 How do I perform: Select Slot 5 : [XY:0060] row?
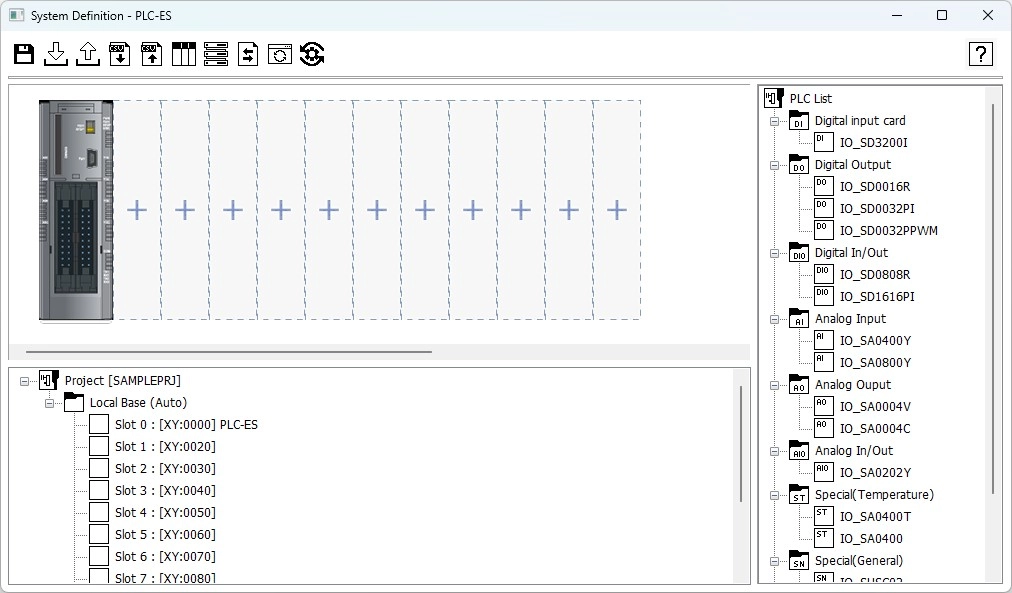coord(165,534)
